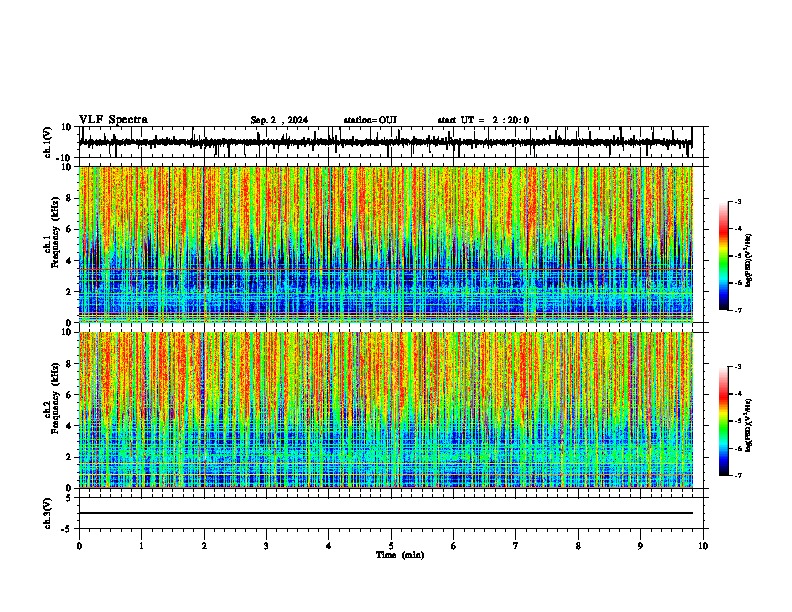The image size is (792, 612).
Task: Click the "-3" label on ch.1 color bar
Action: click(737, 201)
